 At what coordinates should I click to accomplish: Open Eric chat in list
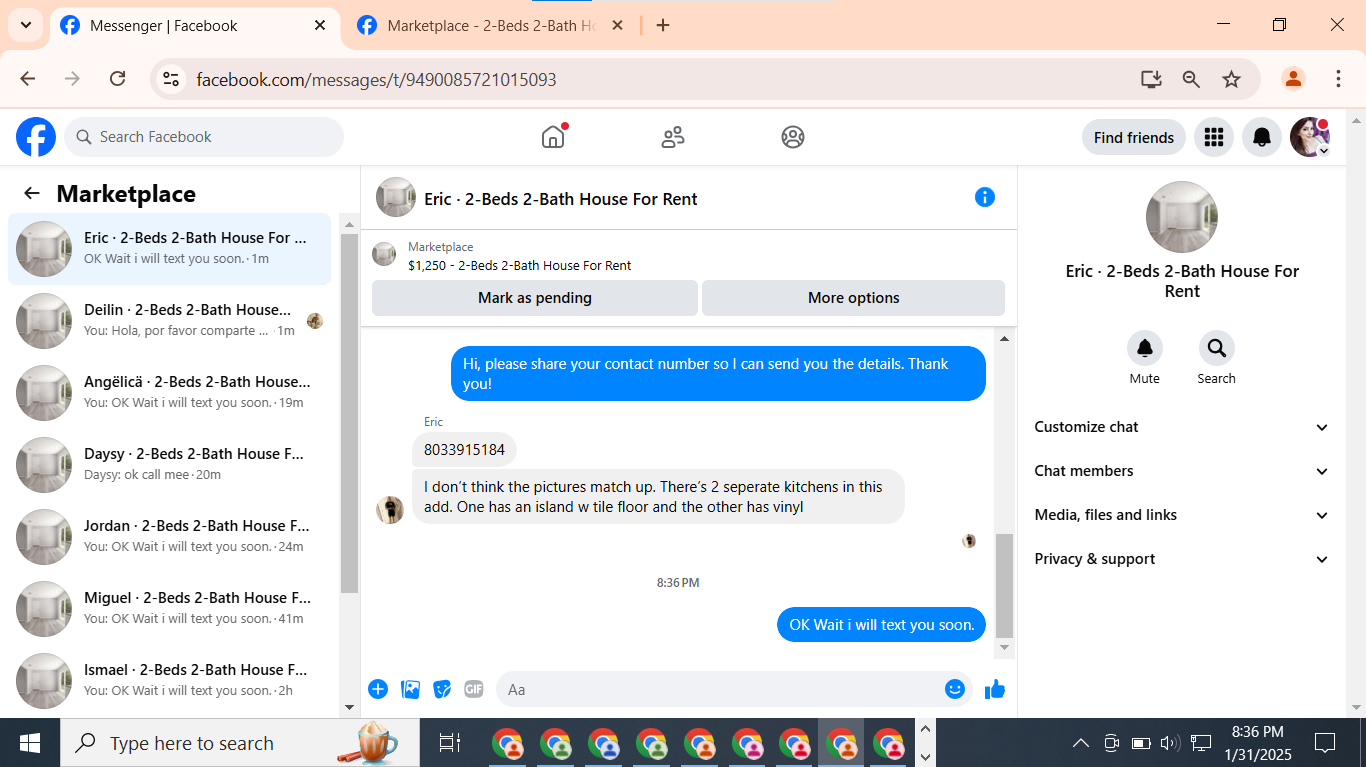(x=170, y=249)
